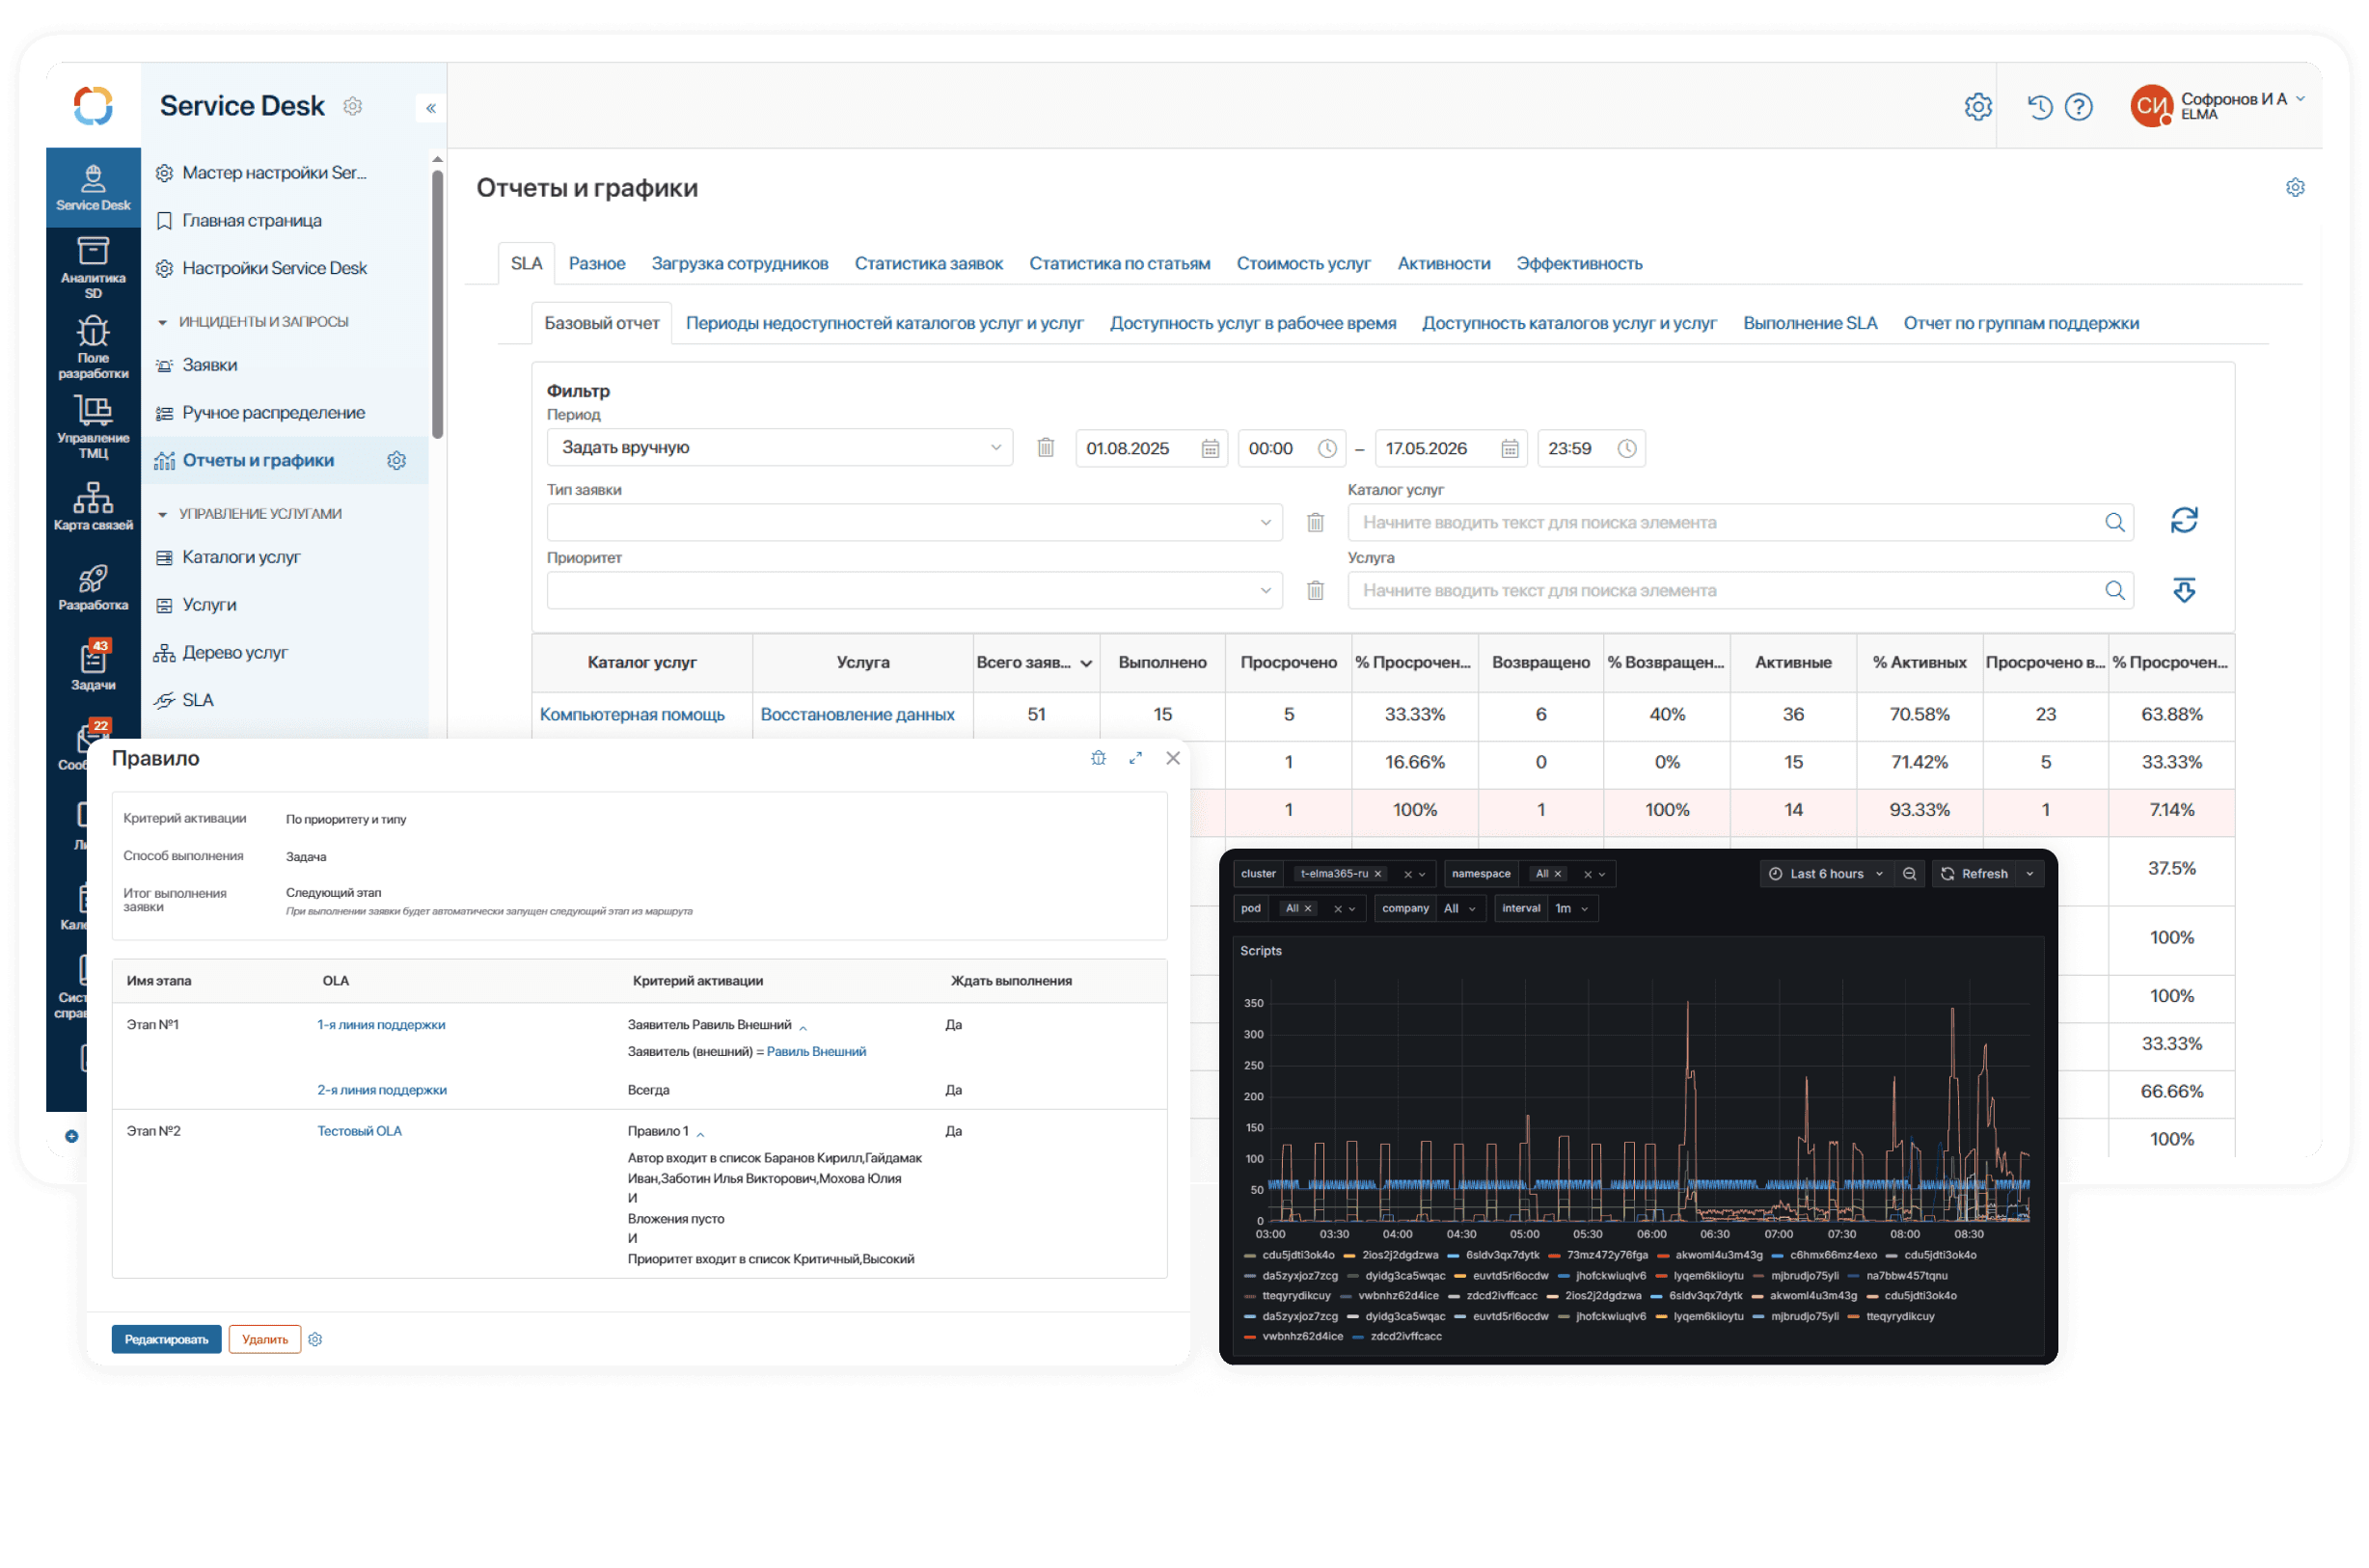Click the export report download icon

pyautogui.click(x=2183, y=590)
